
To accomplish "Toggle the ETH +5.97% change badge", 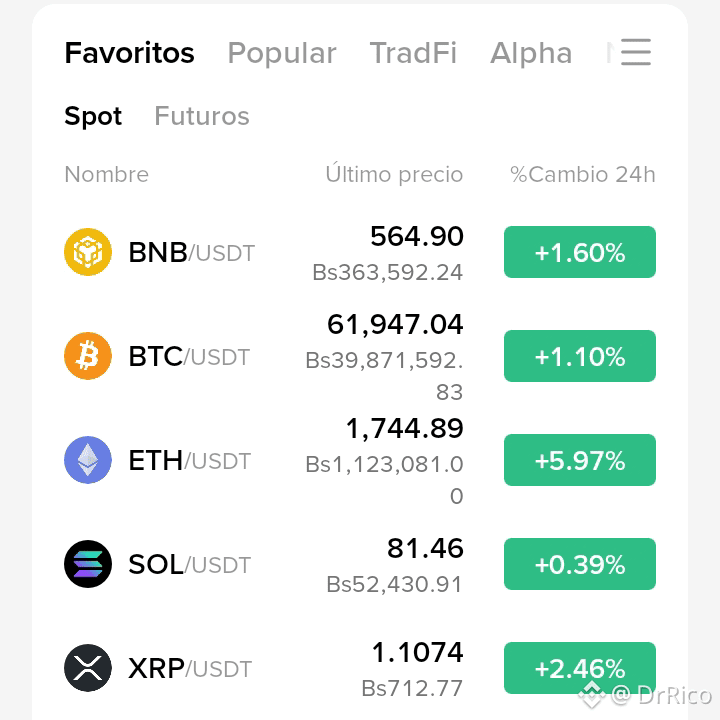I will point(580,460).
